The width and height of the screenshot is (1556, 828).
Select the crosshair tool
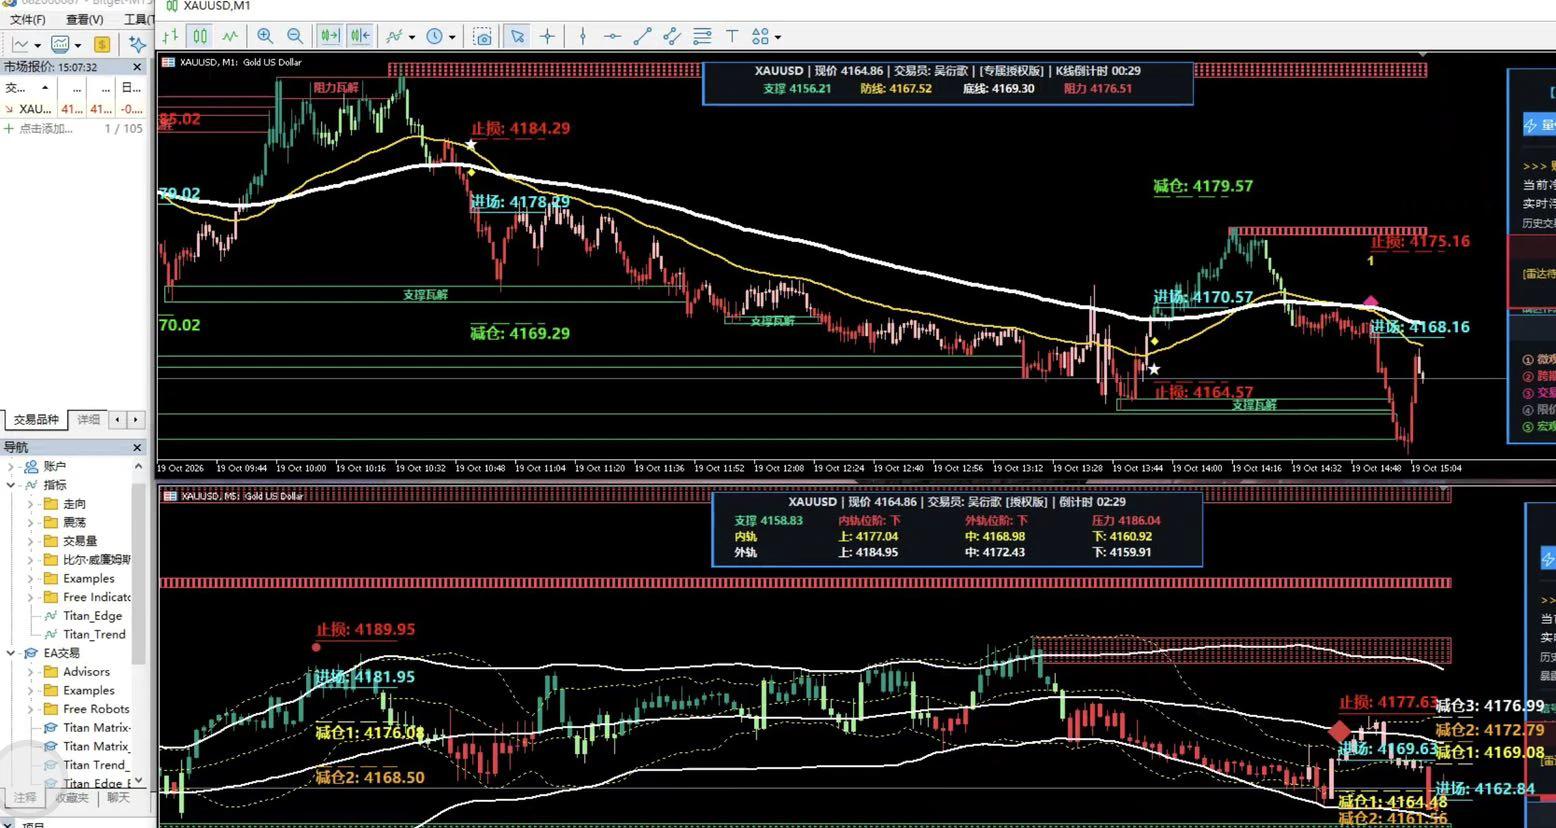(x=547, y=36)
